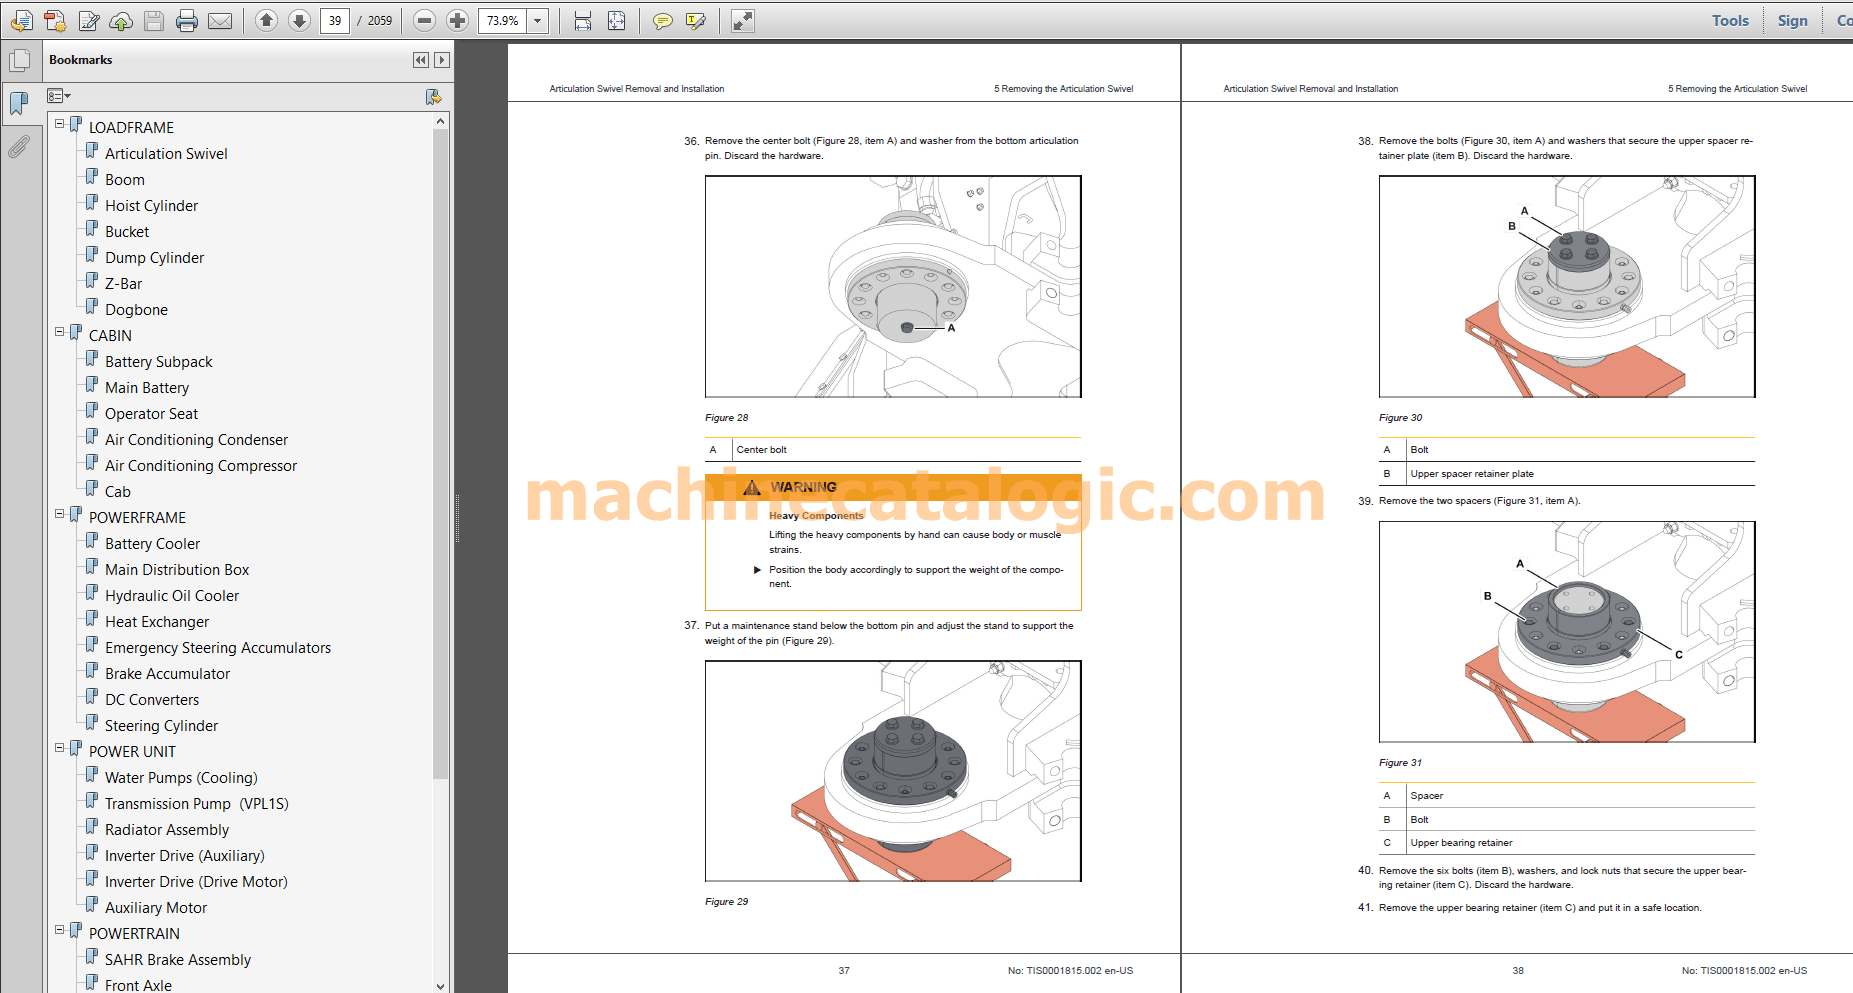Open the Tools pane
This screenshot has height=993, width=1853.
point(1730,20)
